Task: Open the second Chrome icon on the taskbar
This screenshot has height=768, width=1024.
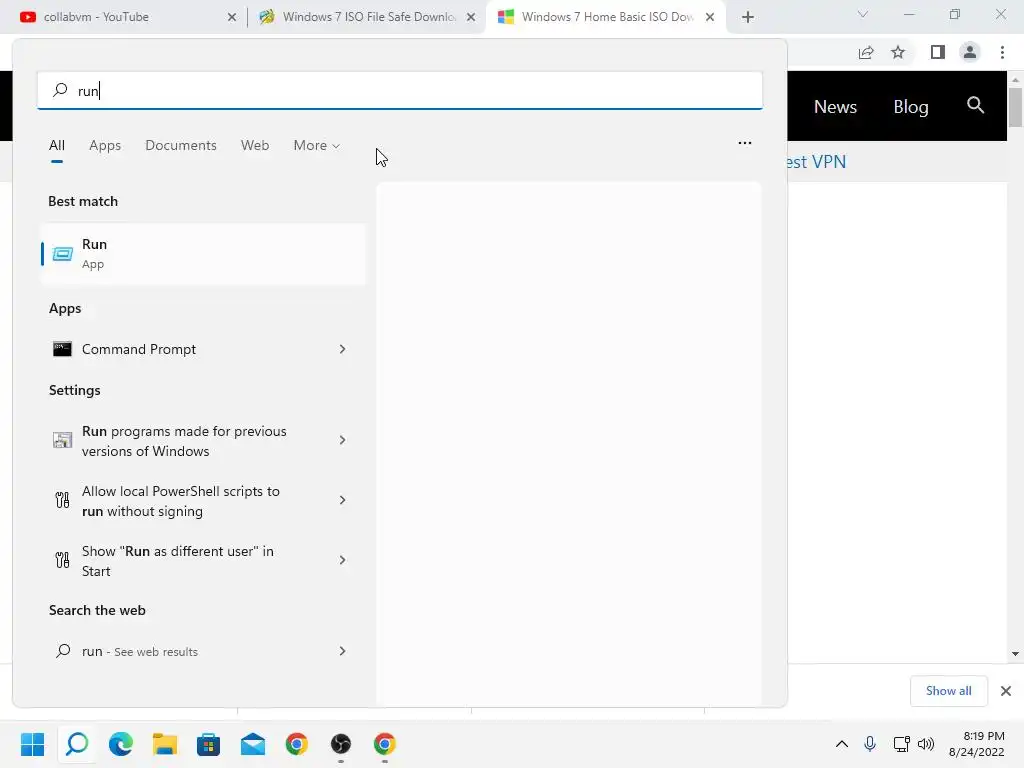Action: coord(385,744)
